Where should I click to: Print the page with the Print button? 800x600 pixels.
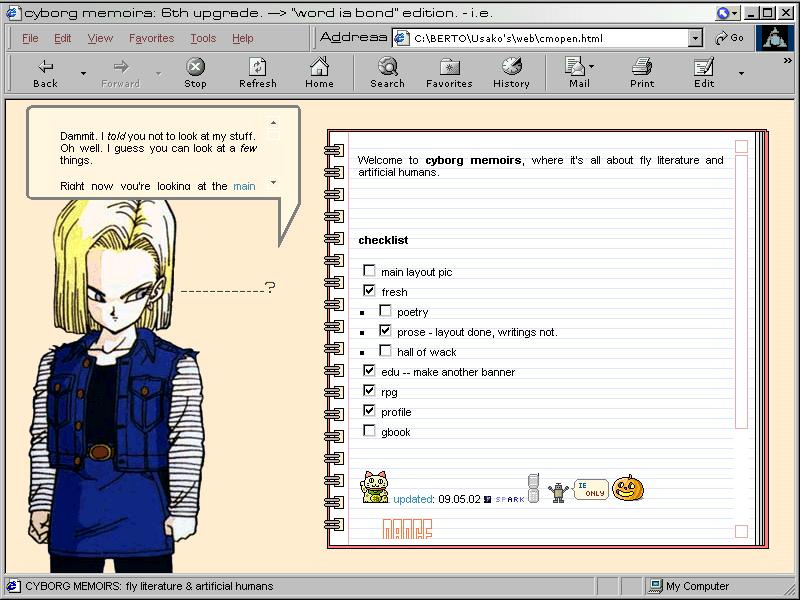[x=642, y=73]
